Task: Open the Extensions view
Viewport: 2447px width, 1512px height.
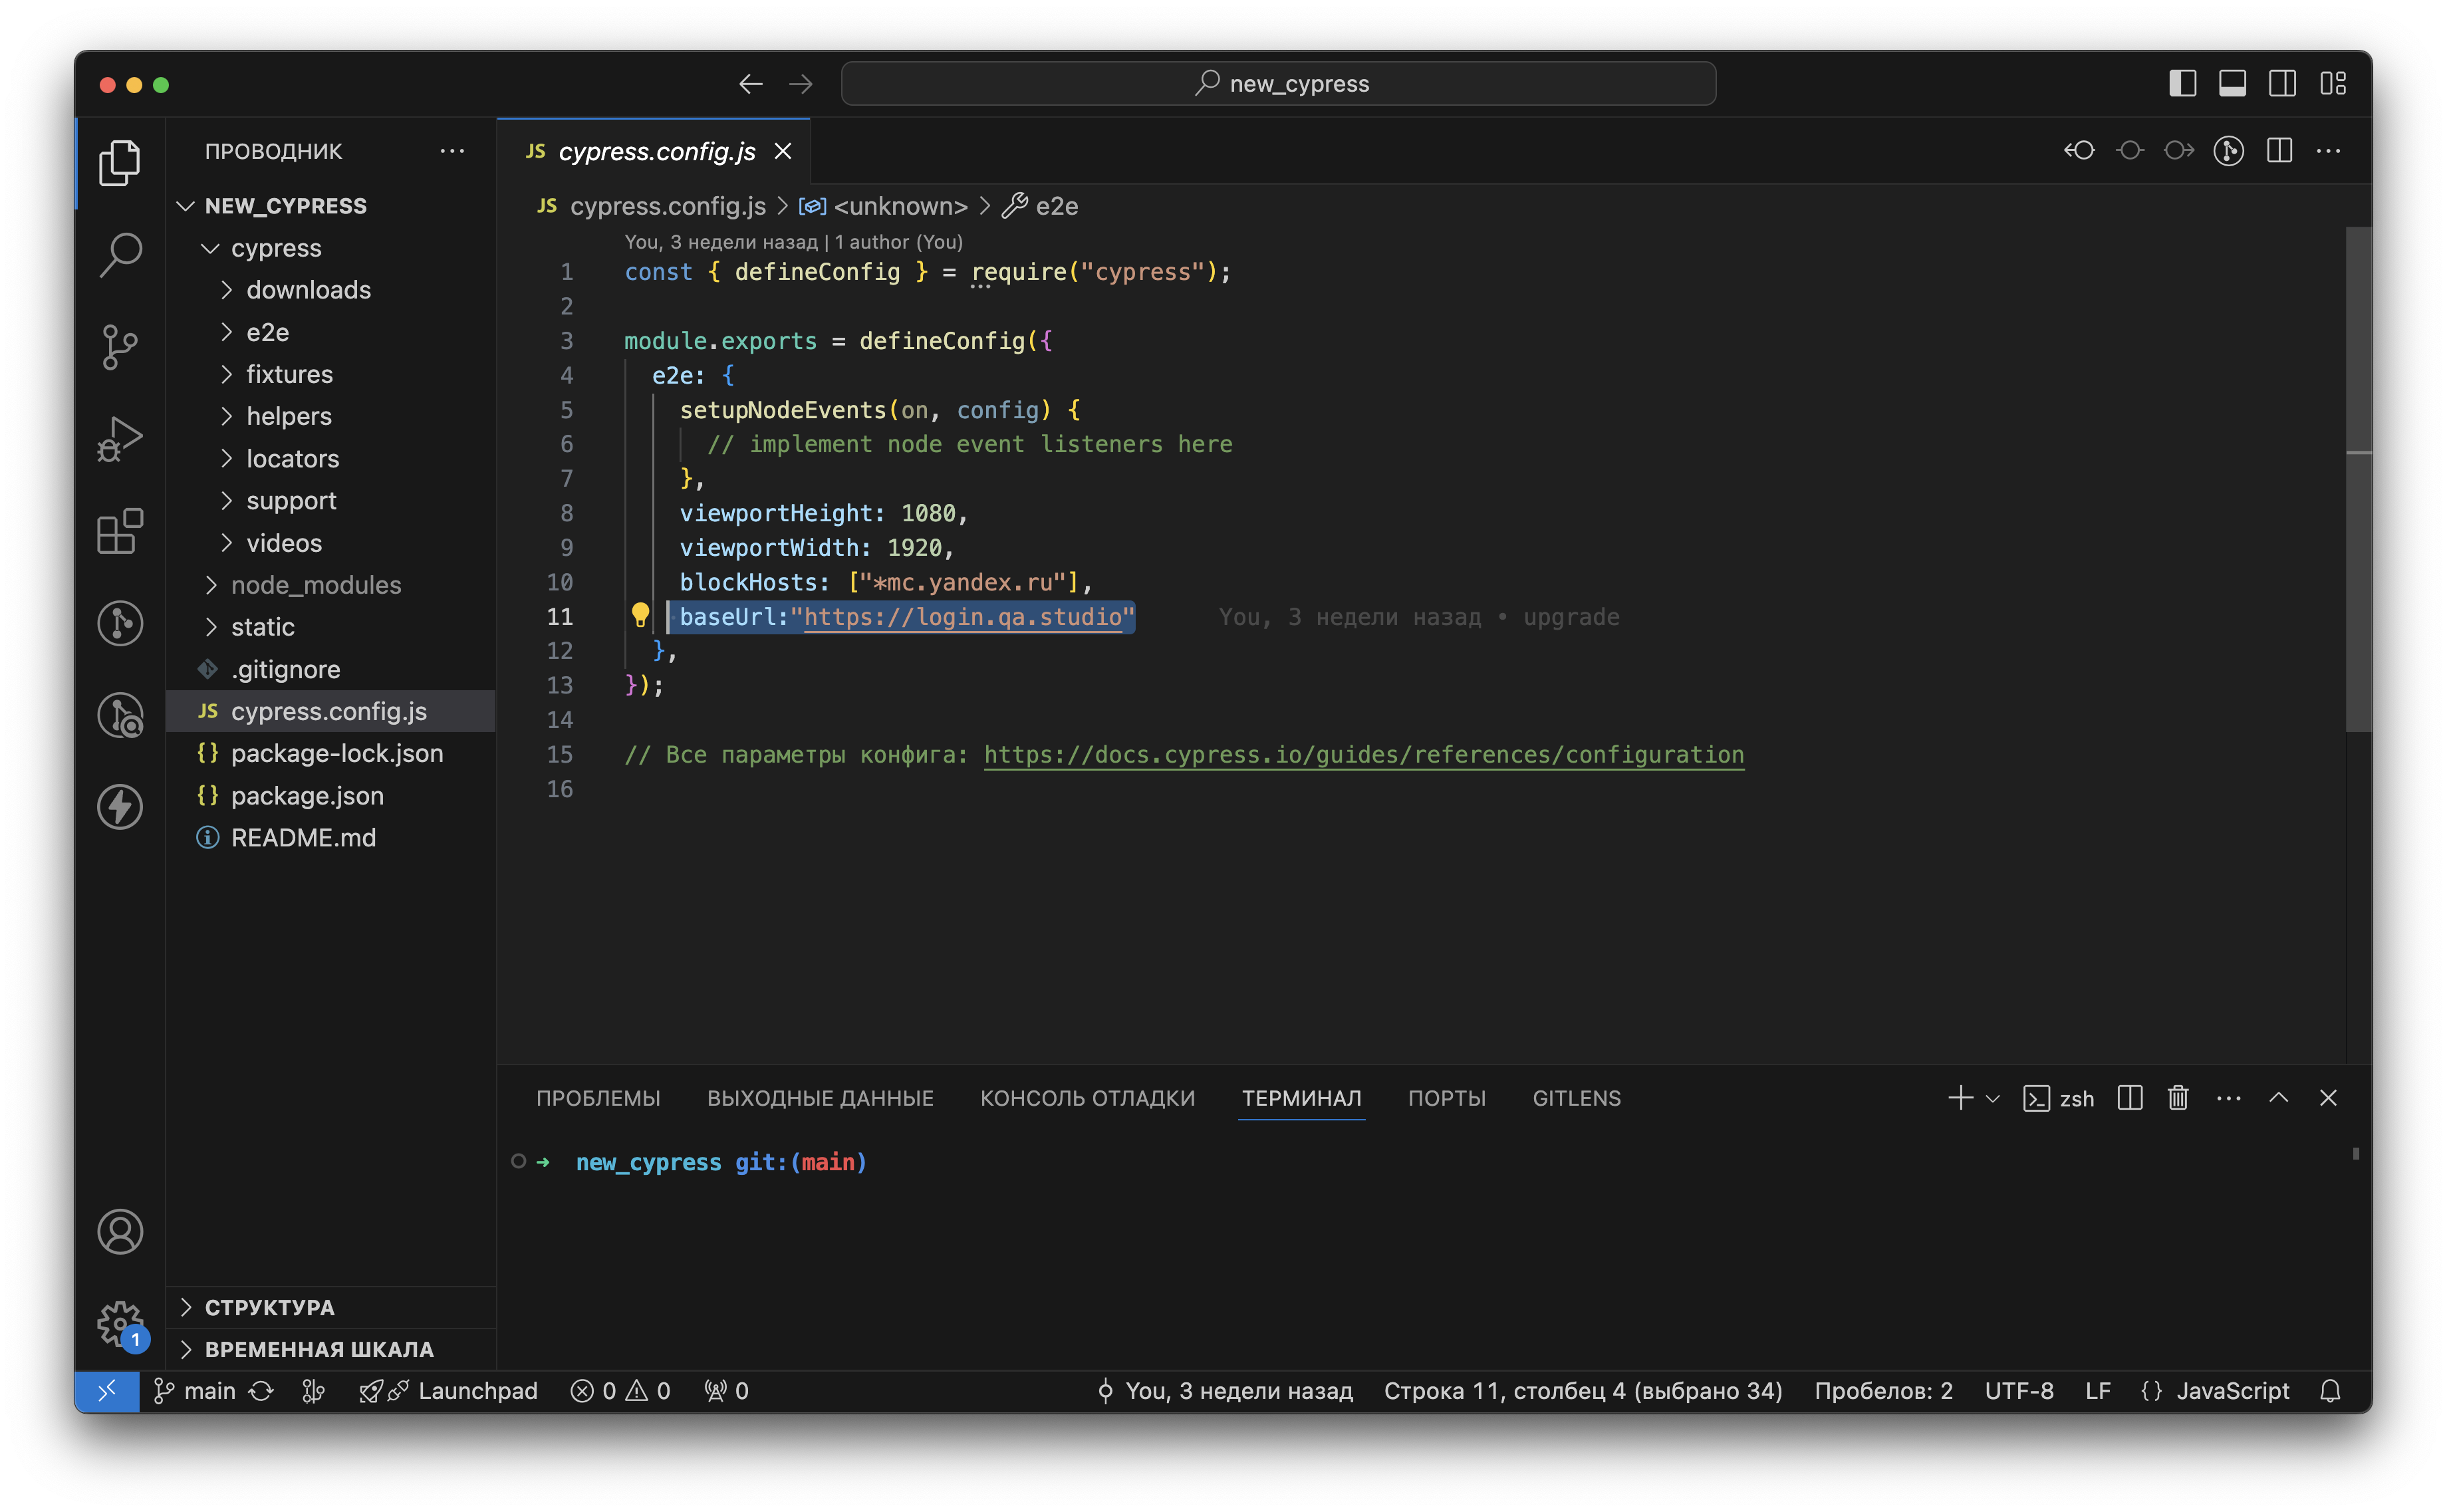Action: pyautogui.click(x=120, y=531)
